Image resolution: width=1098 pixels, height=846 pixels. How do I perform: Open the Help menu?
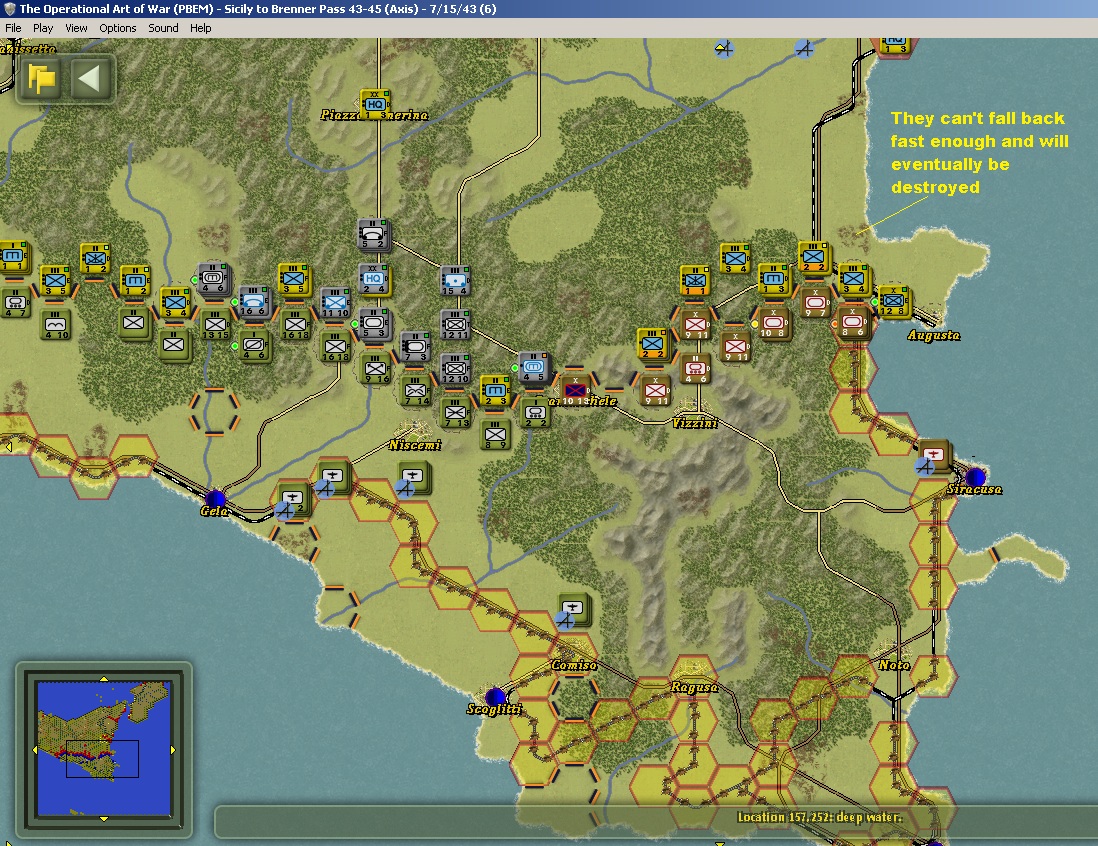201,28
